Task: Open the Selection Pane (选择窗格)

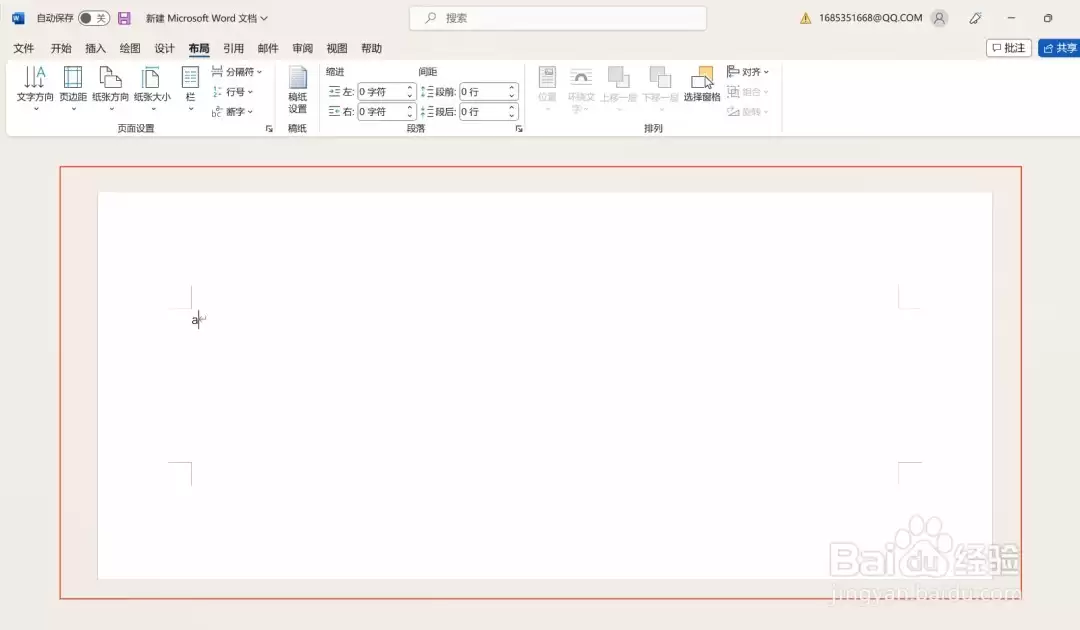Action: point(702,85)
